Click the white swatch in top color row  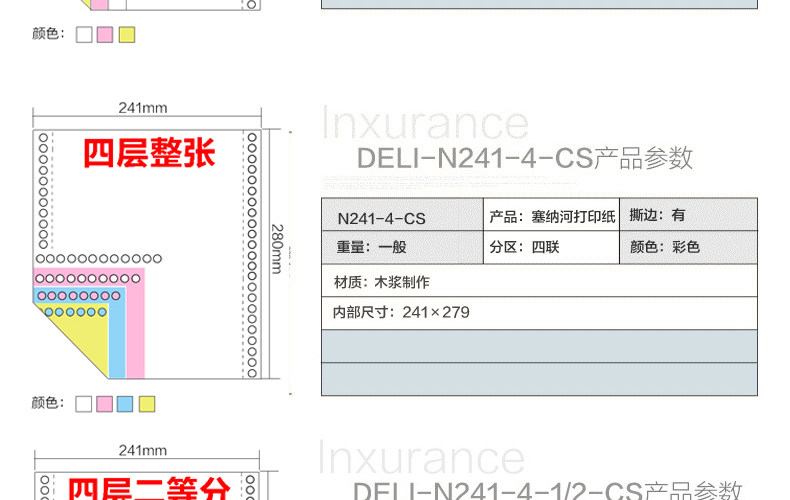(x=84, y=35)
